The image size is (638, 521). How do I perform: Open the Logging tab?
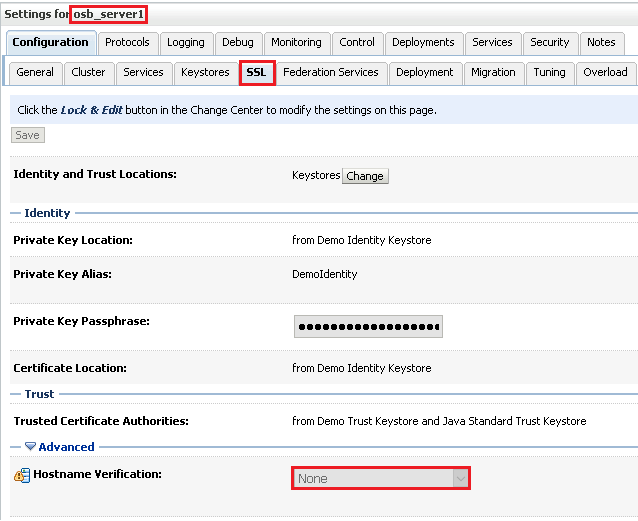(185, 43)
